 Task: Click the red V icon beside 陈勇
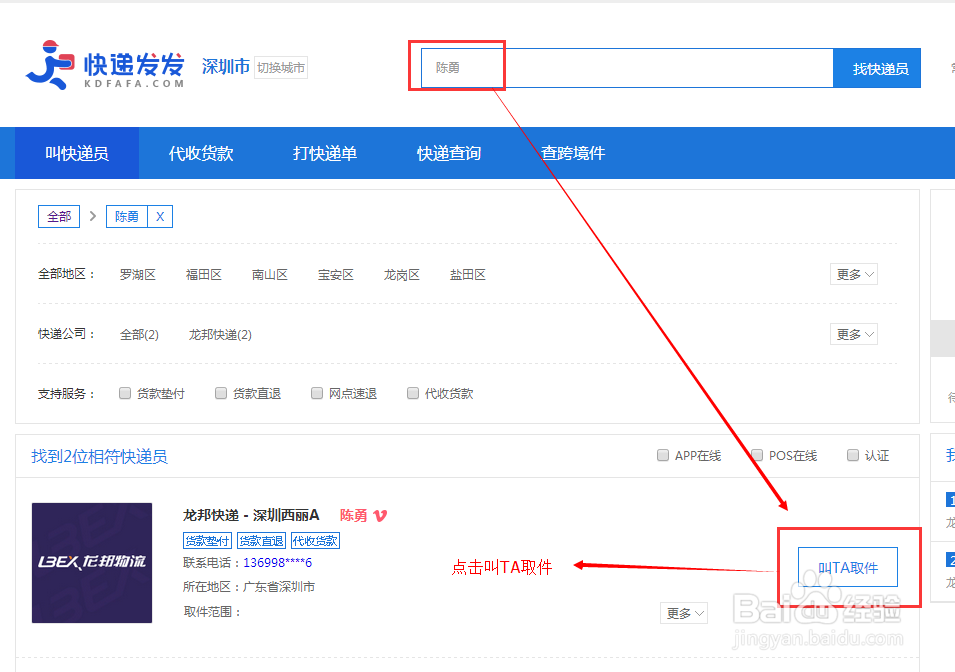coord(378,516)
